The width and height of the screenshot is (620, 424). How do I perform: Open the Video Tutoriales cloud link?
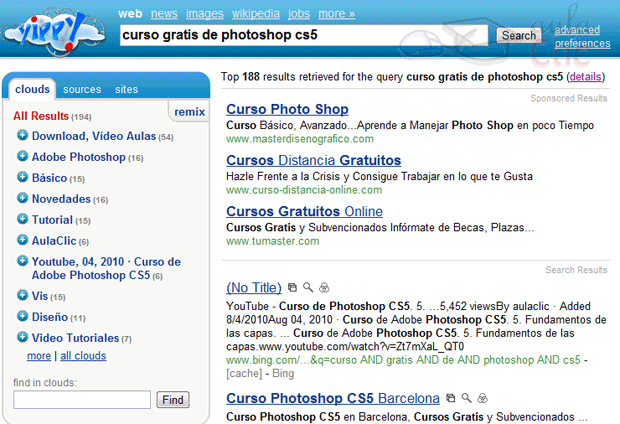pos(76,338)
